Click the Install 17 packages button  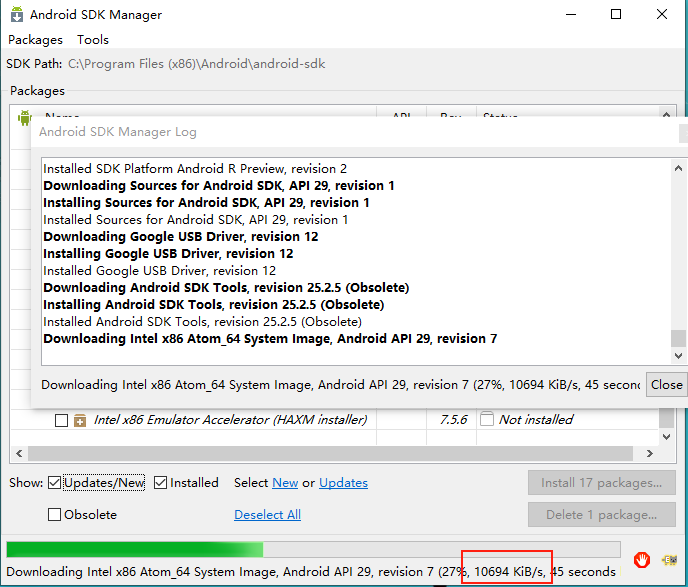coord(602,483)
